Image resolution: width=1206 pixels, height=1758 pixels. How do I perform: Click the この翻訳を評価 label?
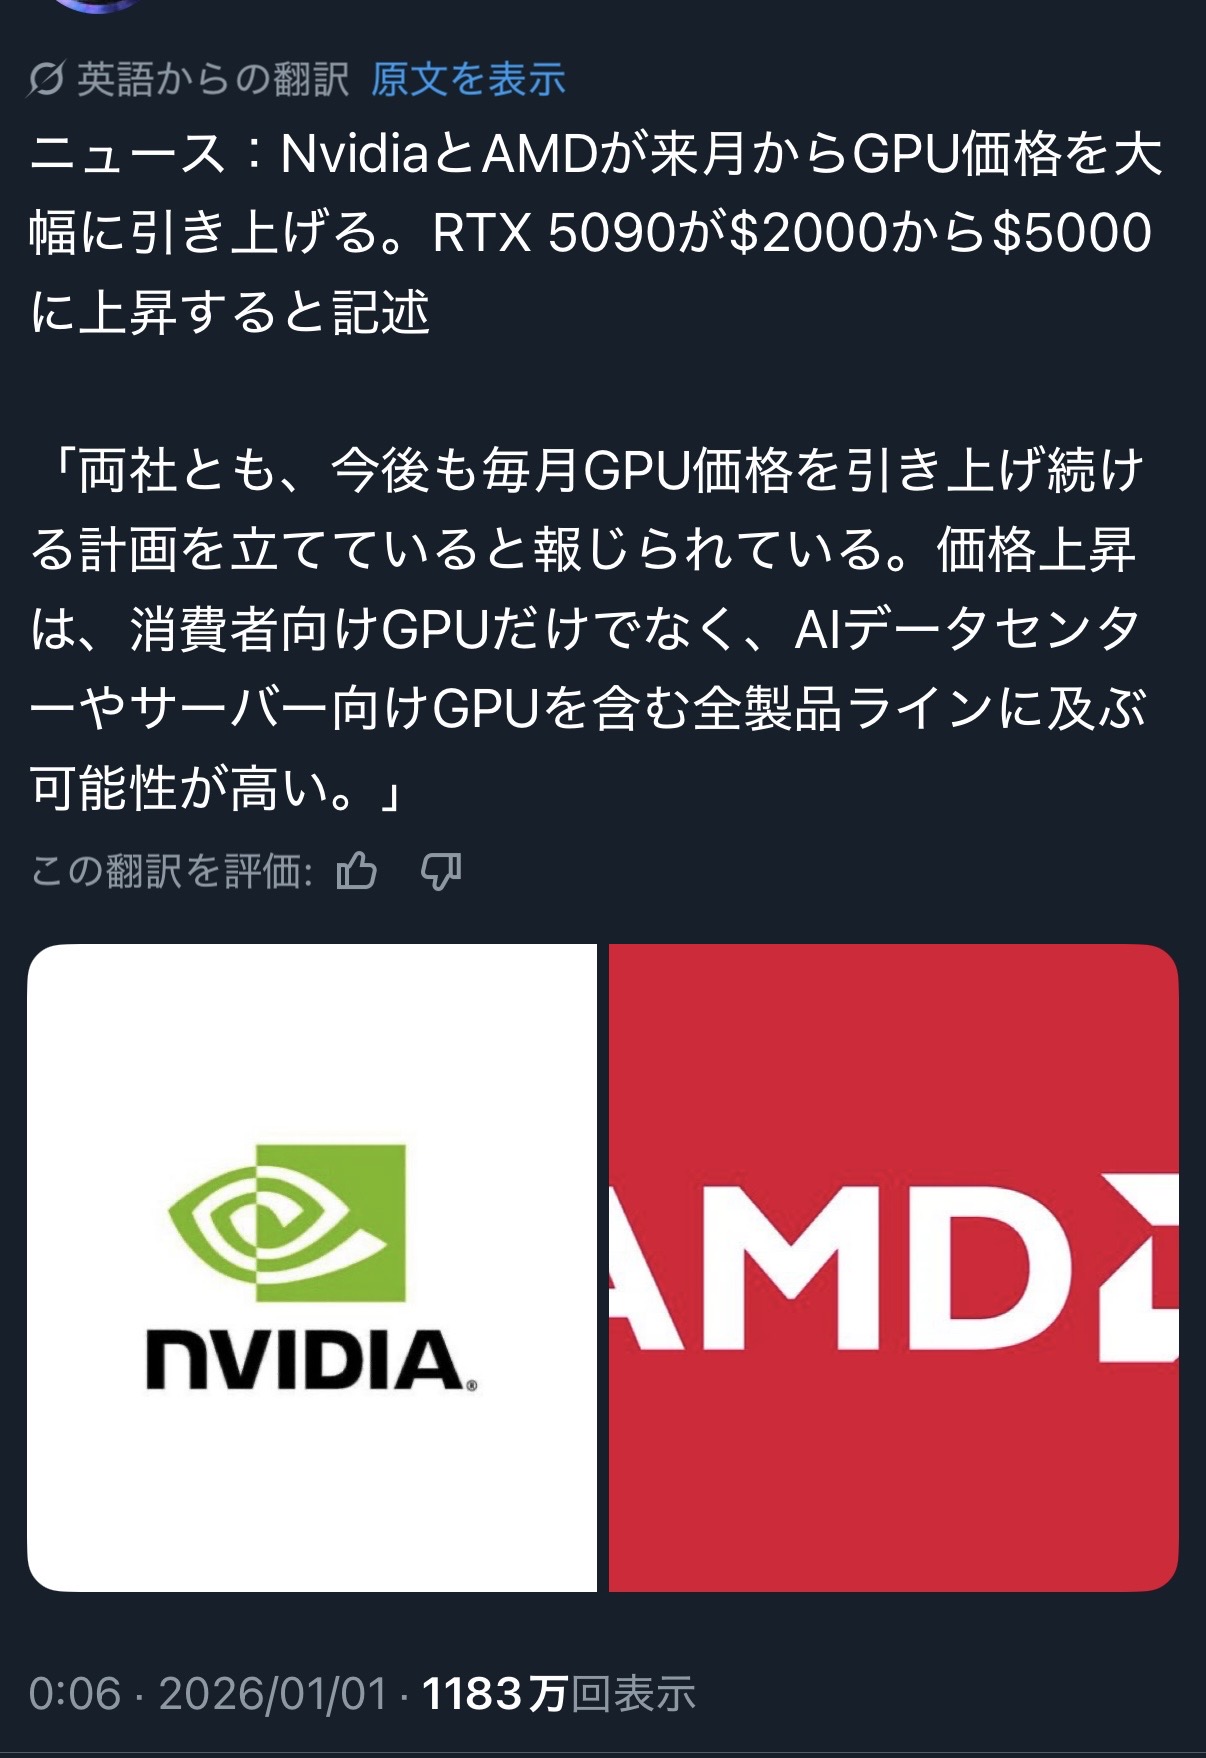pos(172,872)
